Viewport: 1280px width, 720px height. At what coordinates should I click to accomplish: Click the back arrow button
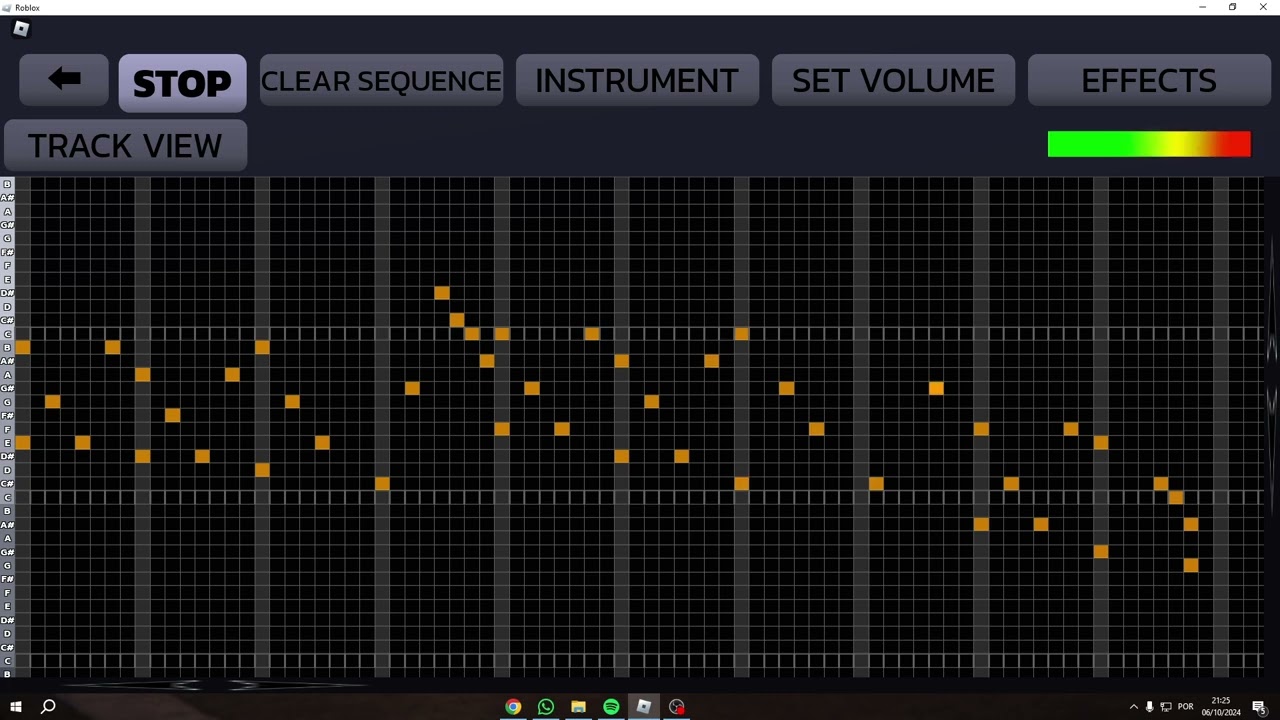point(64,80)
